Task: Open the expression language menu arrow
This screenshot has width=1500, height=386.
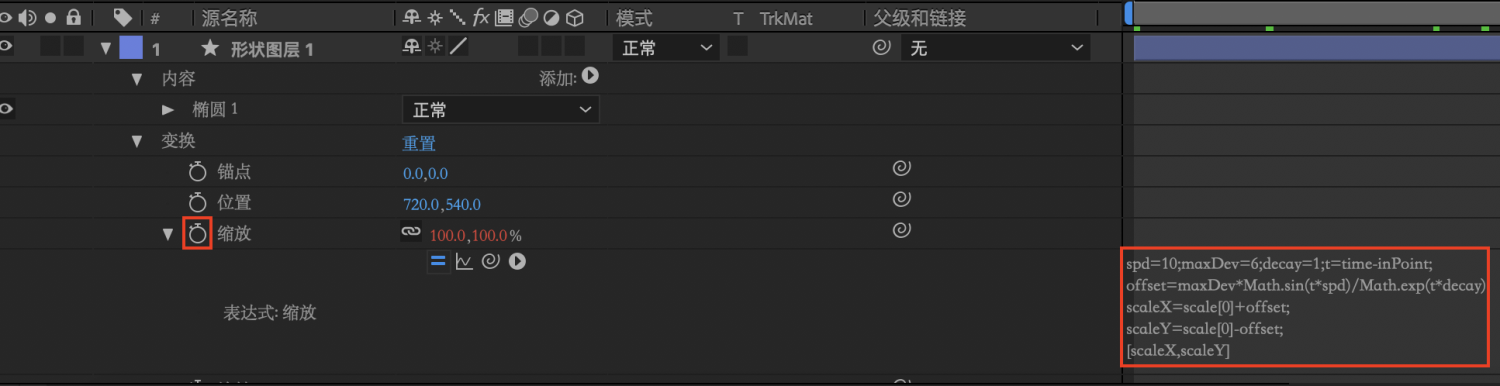Action: click(517, 261)
